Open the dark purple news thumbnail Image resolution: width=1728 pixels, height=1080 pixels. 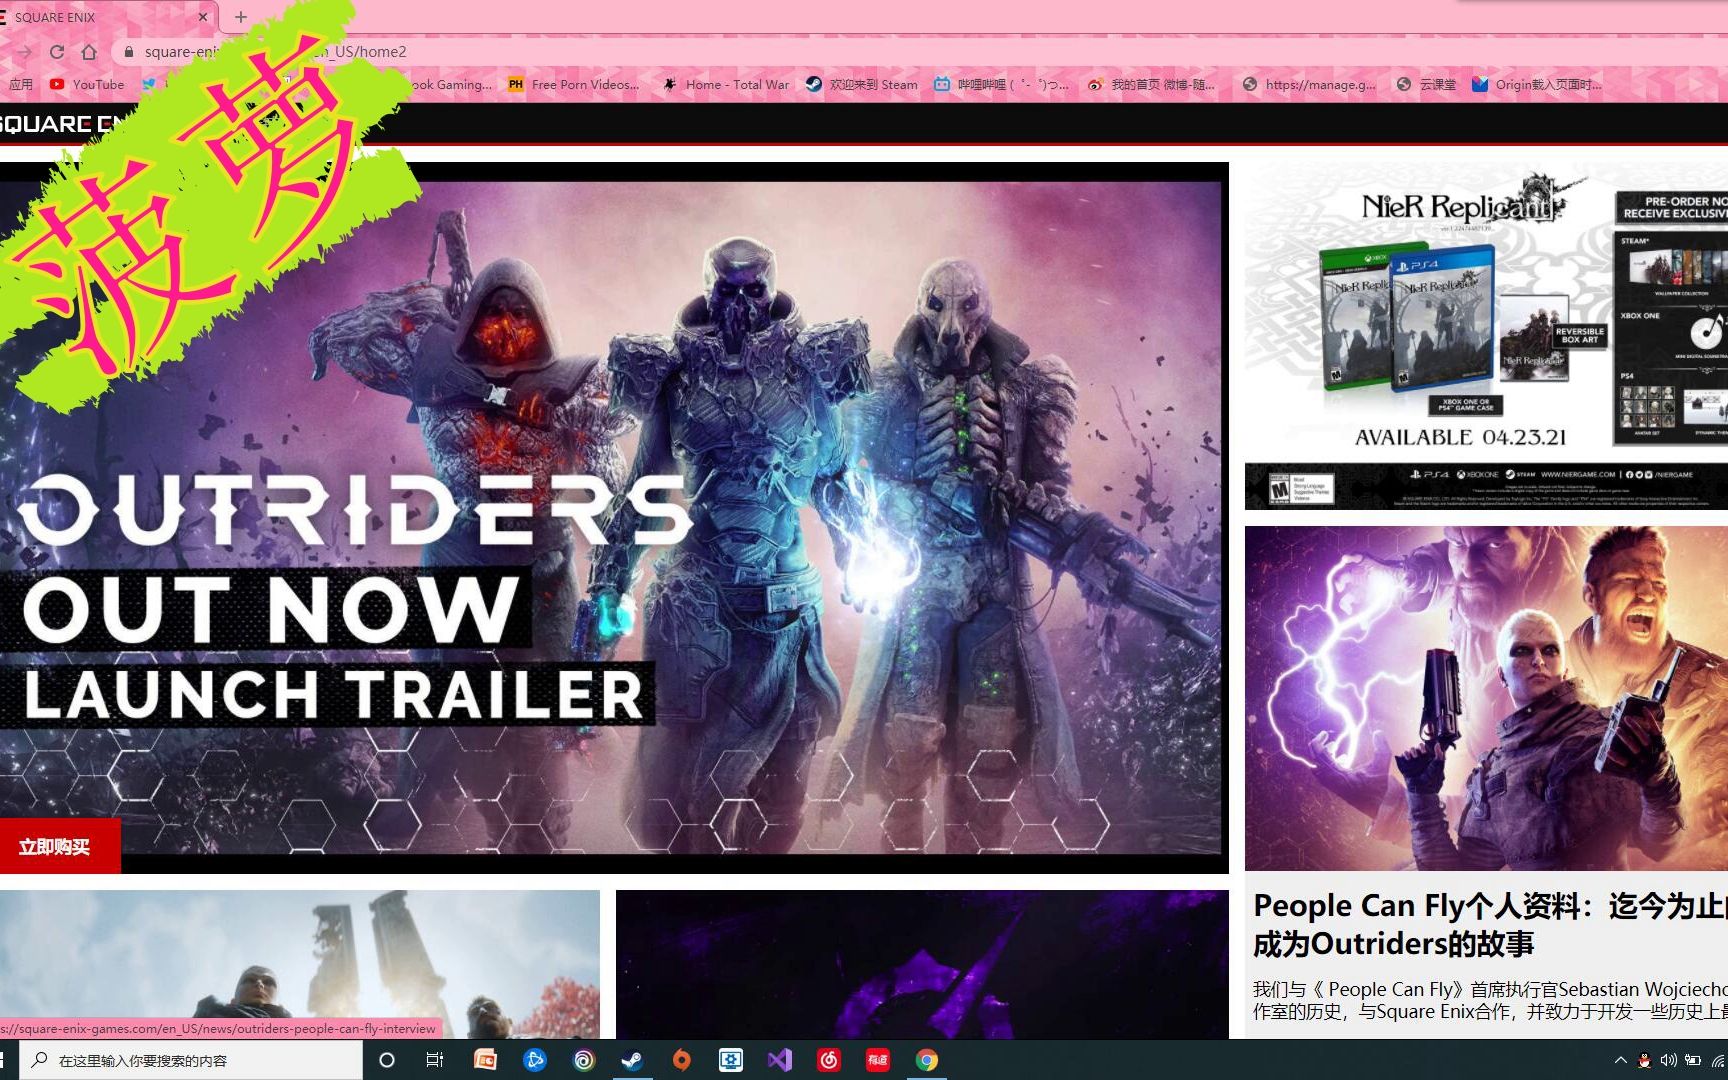click(922, 964)
